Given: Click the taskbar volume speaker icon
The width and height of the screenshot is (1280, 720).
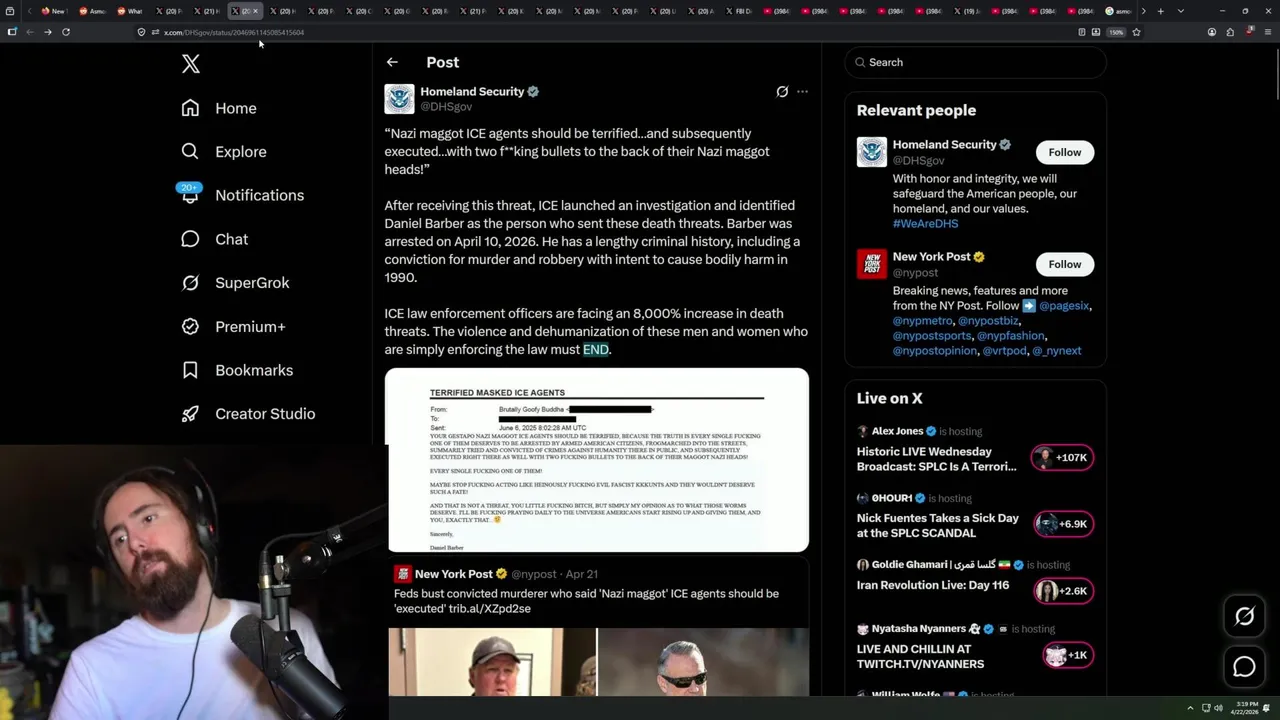Looking at the screenshot, I should [1218, 708].
